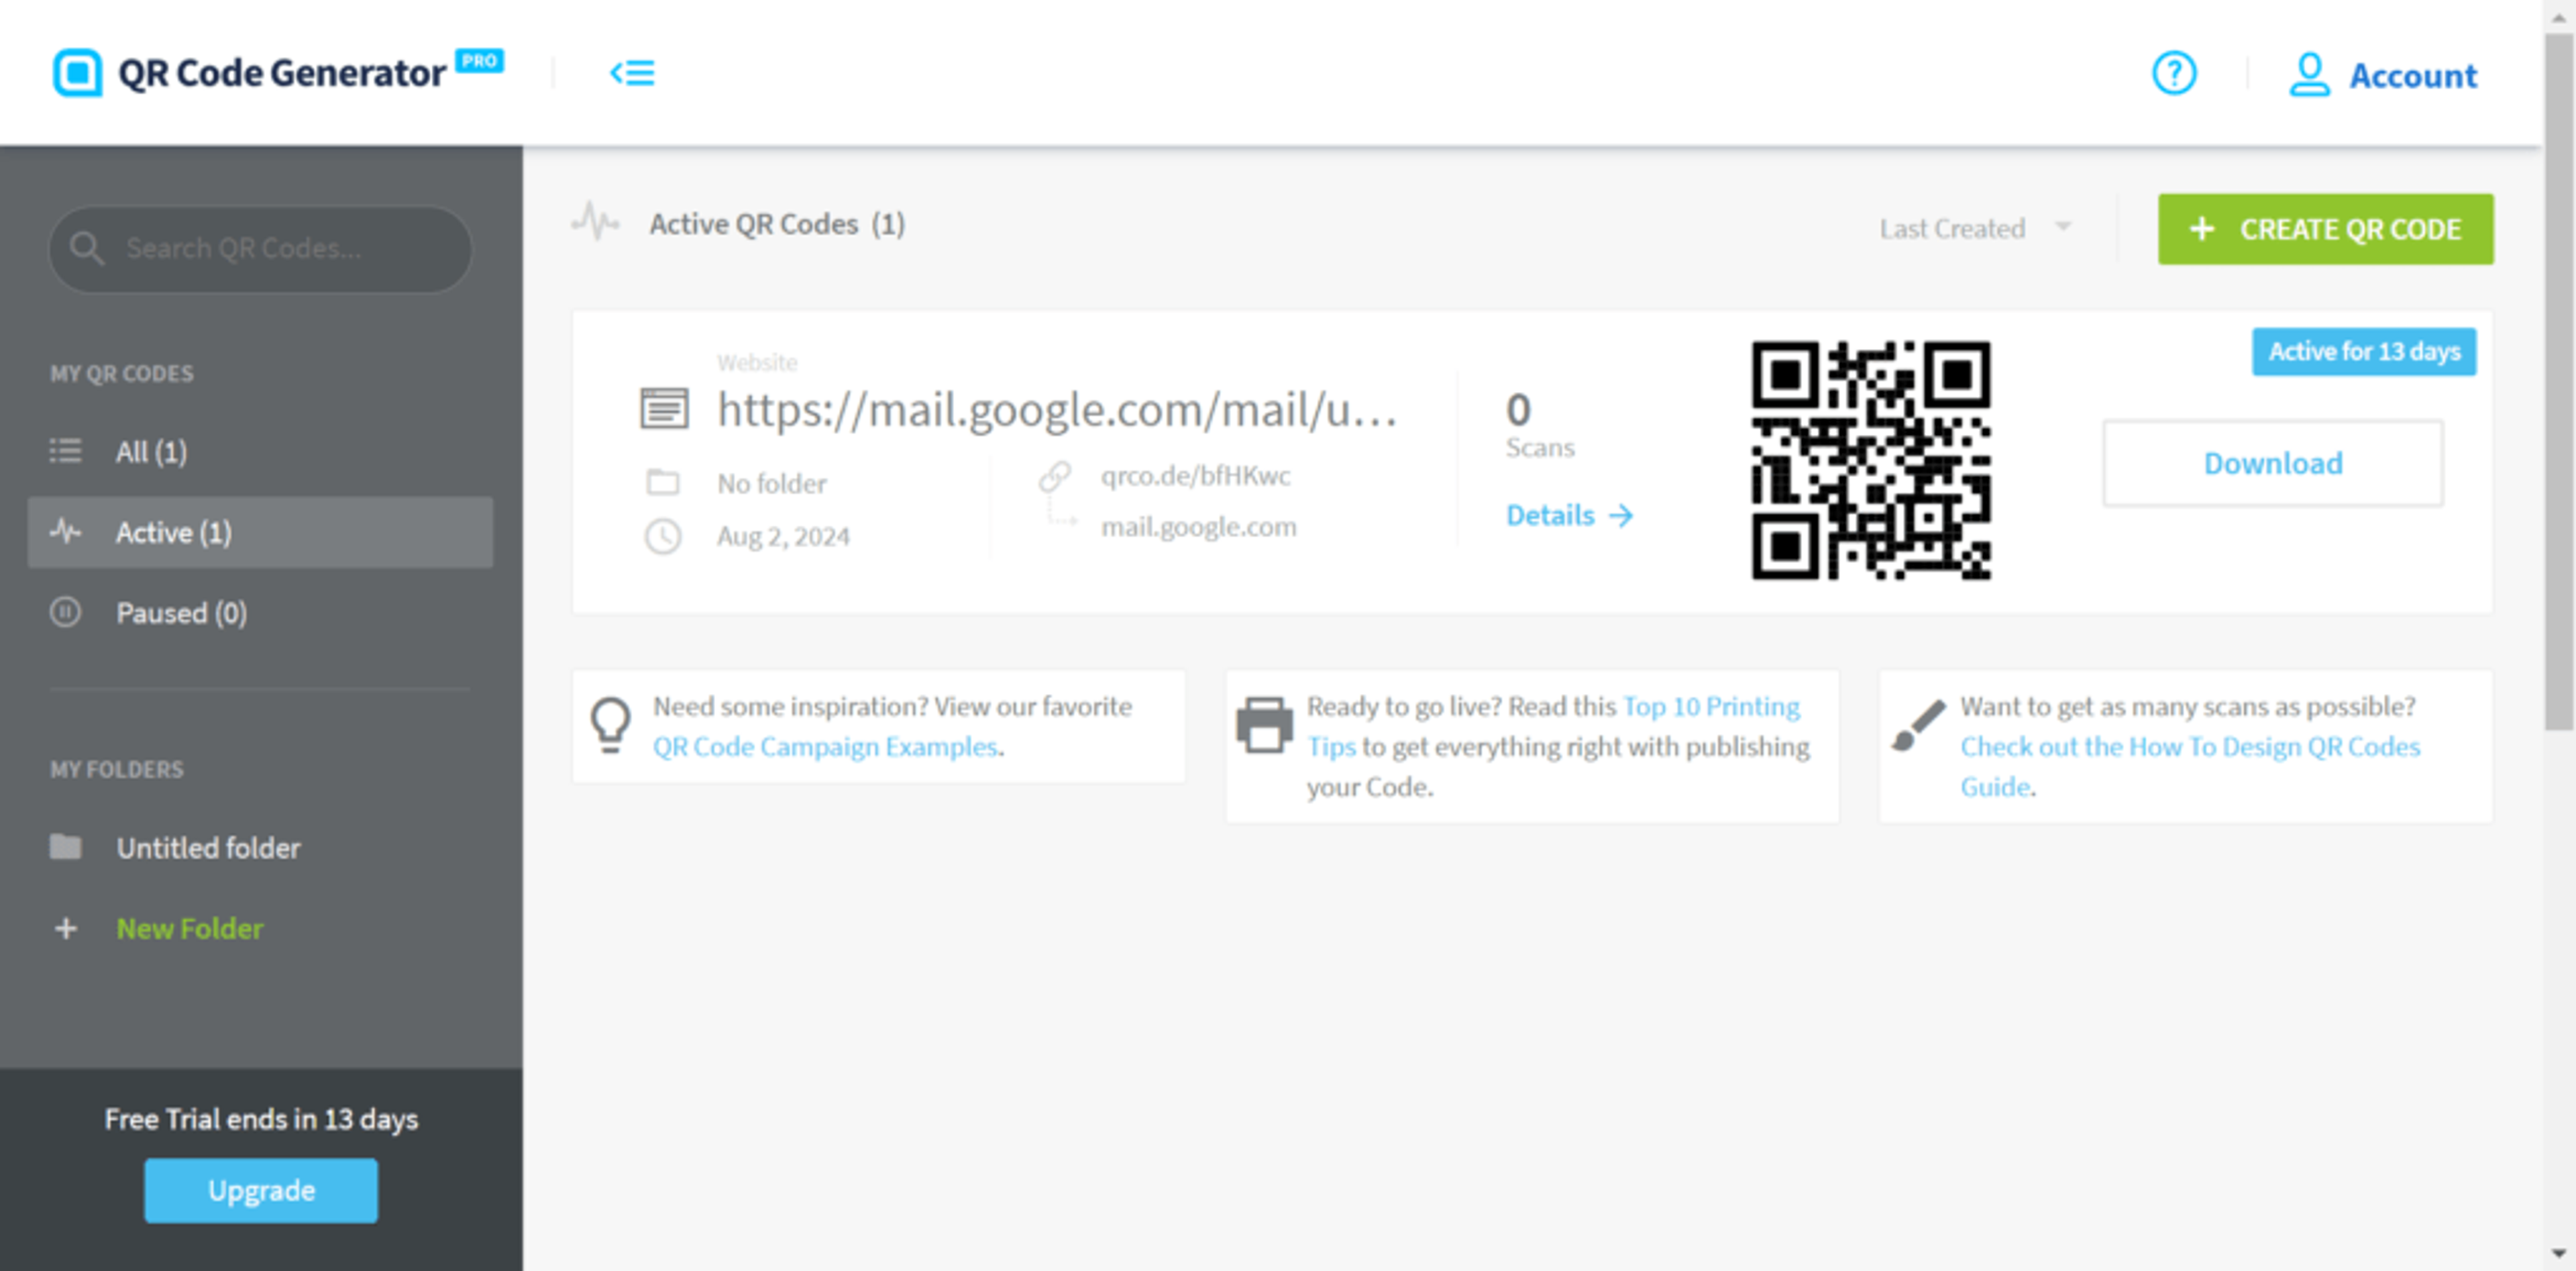Download the QR code
The width and height of the screenshot is (2576, 1271).
[2272, 463]
